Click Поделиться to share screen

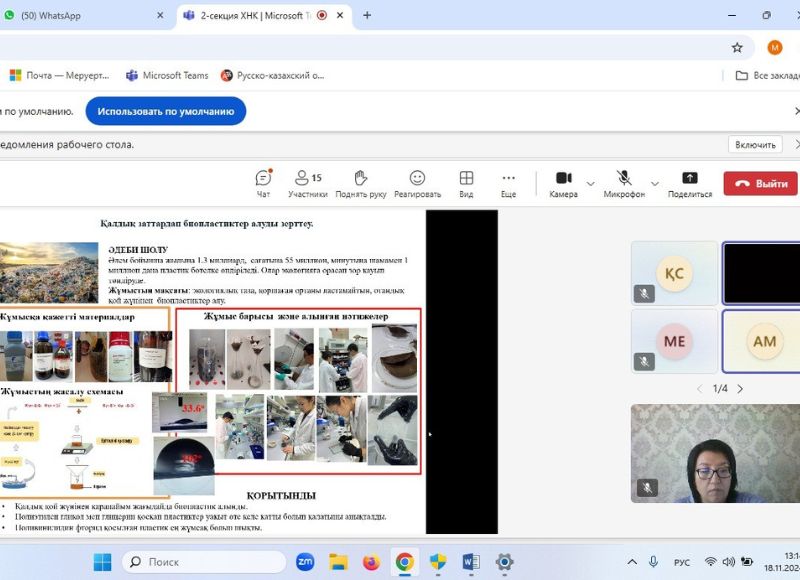tap(689, 183)
